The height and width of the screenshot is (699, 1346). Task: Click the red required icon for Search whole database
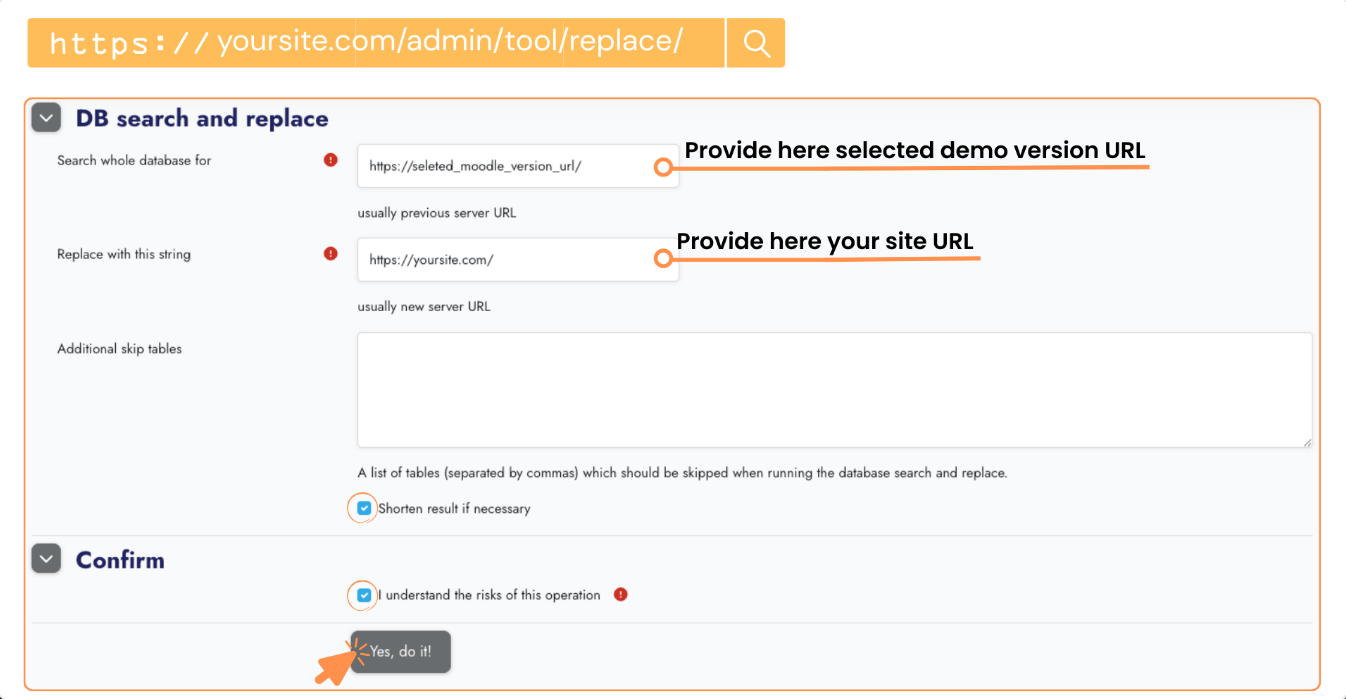tap(331, 160)
